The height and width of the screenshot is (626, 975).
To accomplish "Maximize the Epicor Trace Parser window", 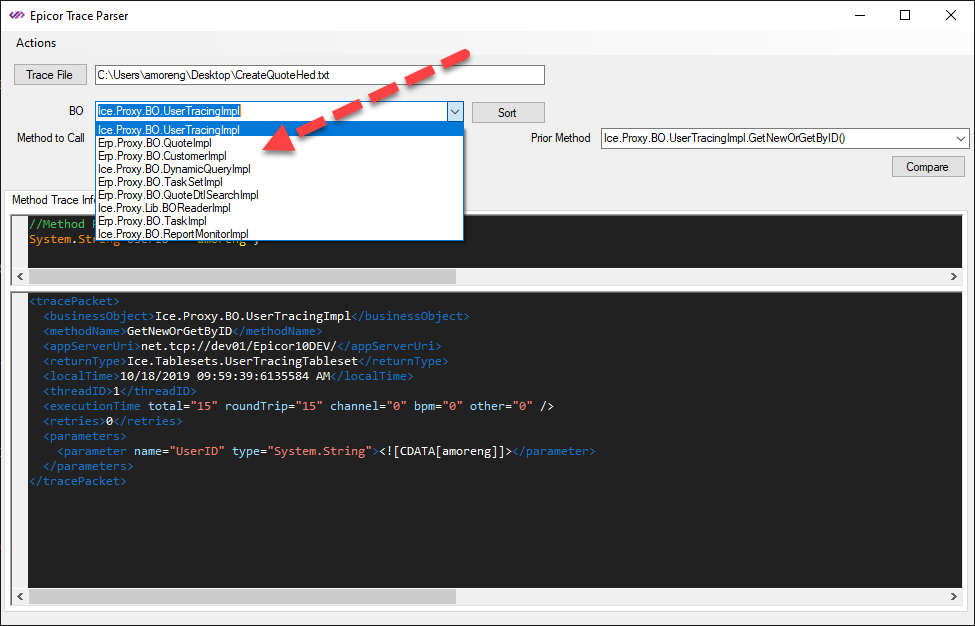I will (x=905, y=16).
